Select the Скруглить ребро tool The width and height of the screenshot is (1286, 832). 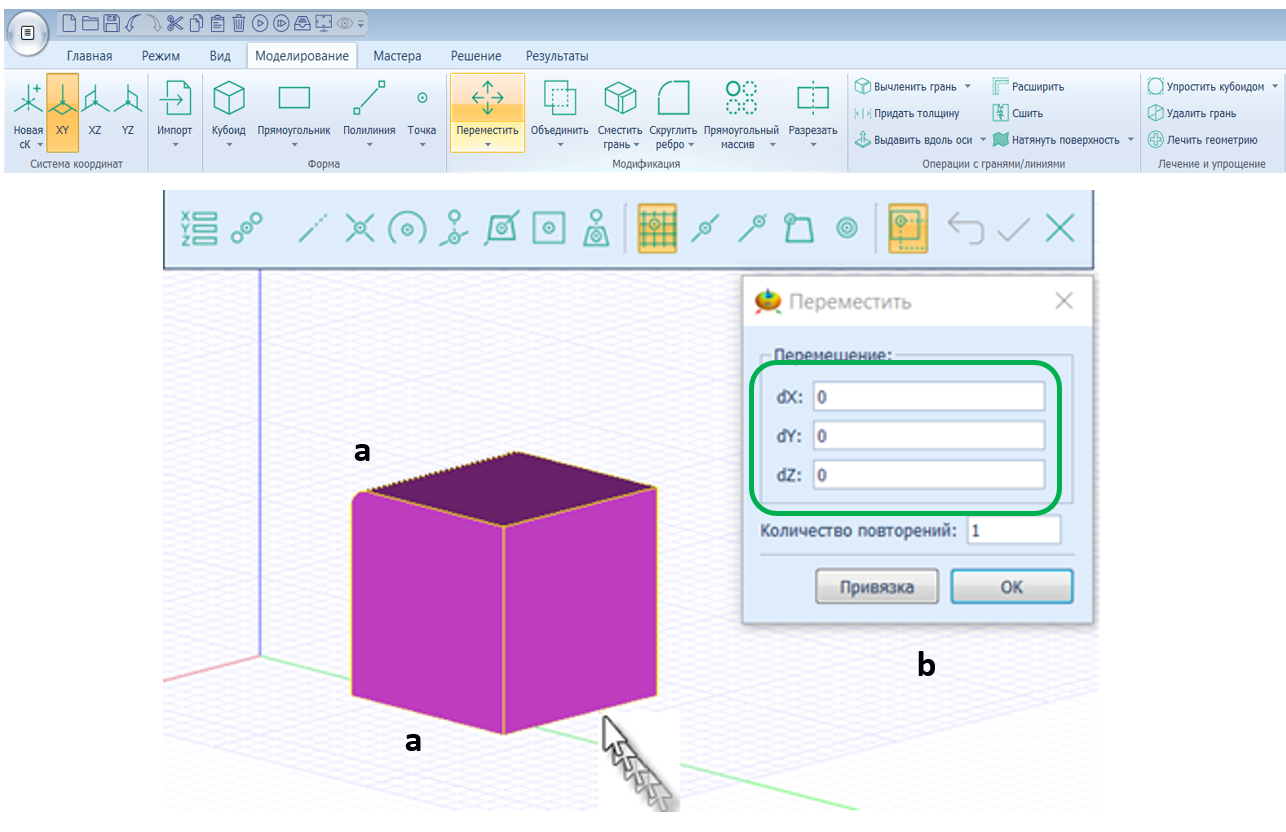[673, 98]
